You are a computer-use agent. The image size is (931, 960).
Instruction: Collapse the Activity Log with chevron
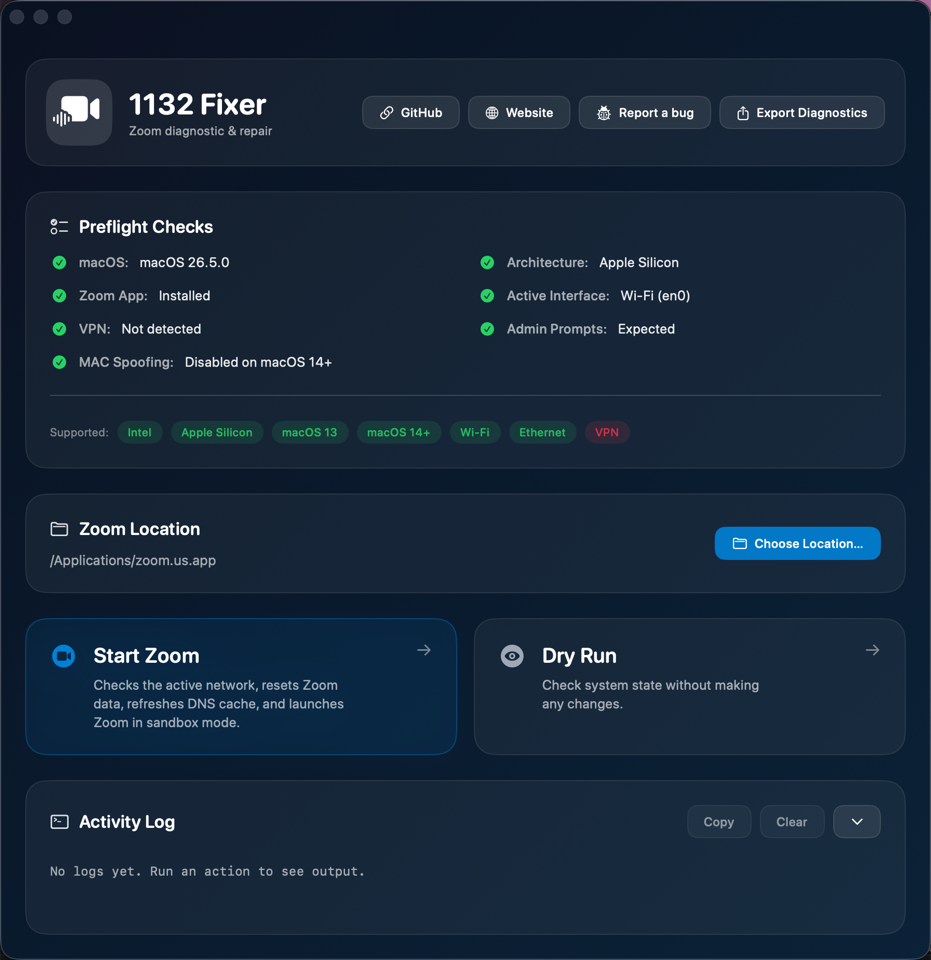(857, 822)
